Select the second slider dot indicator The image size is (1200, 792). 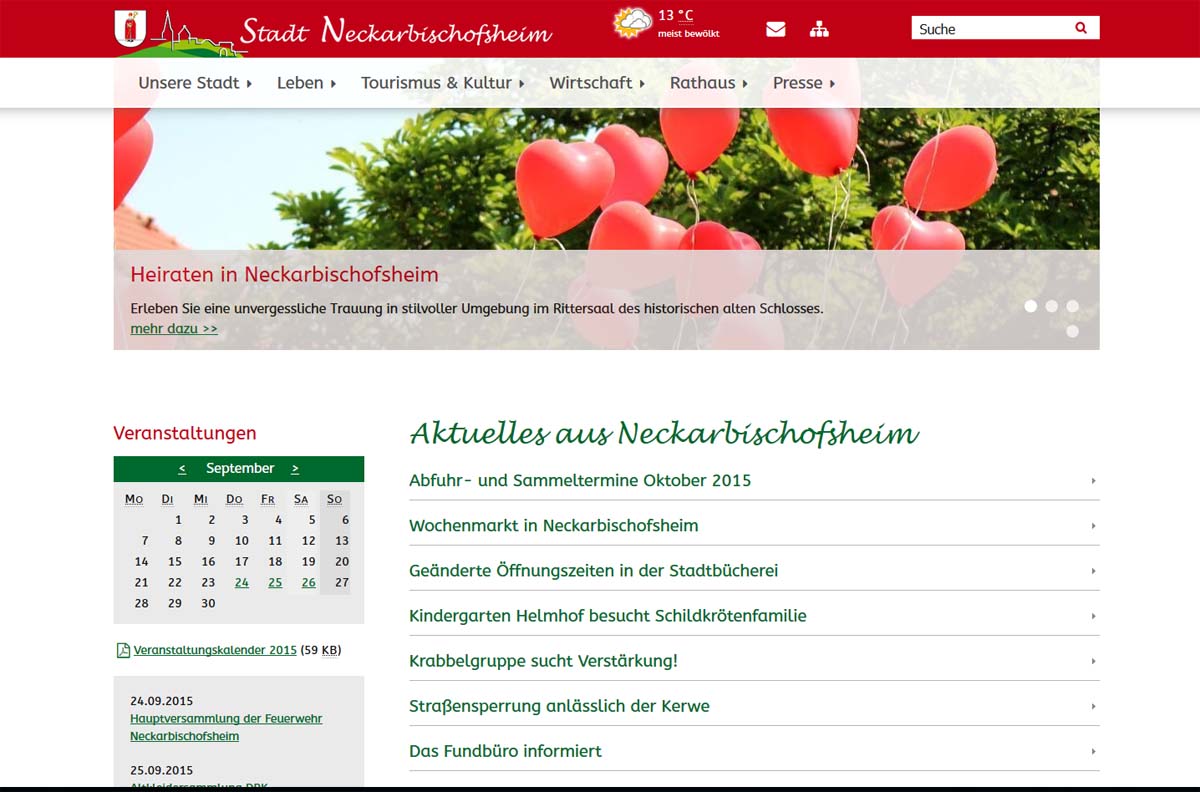1052,306
